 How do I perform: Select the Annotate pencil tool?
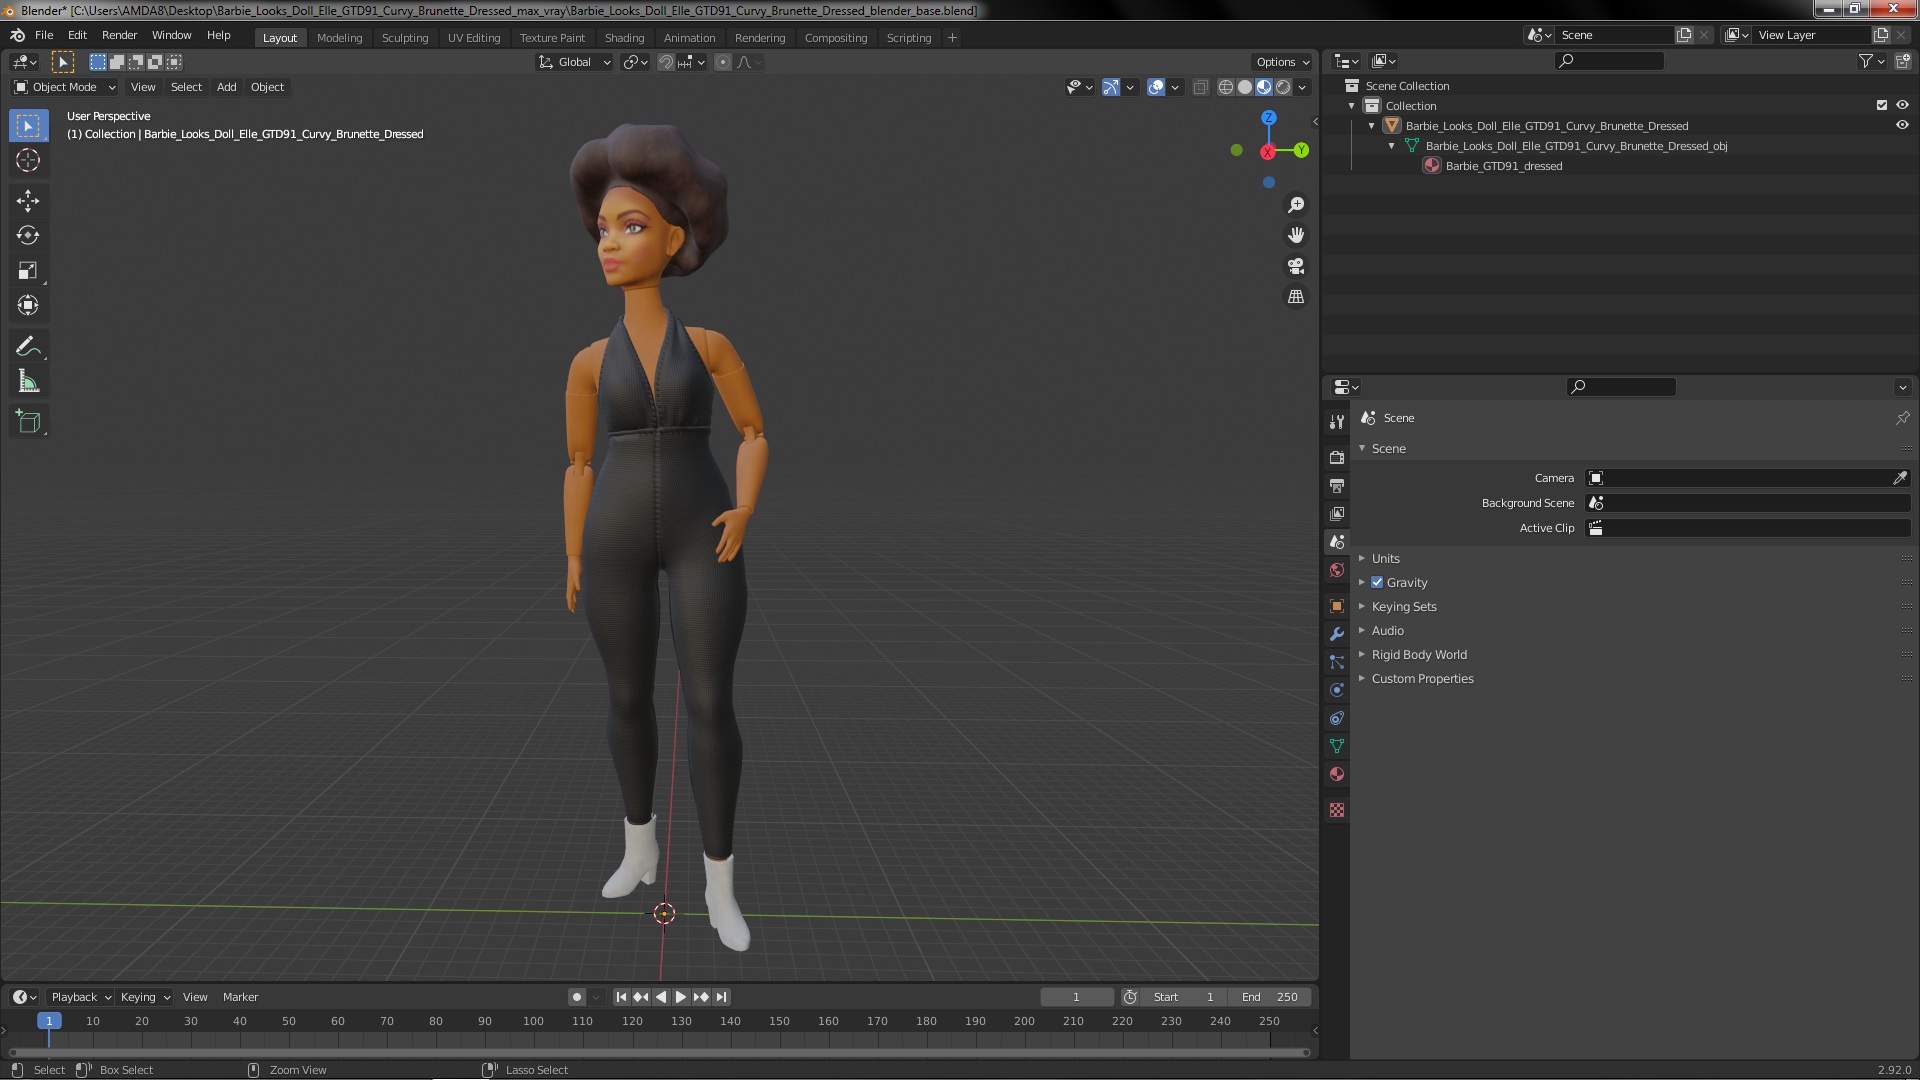[28, 347]
